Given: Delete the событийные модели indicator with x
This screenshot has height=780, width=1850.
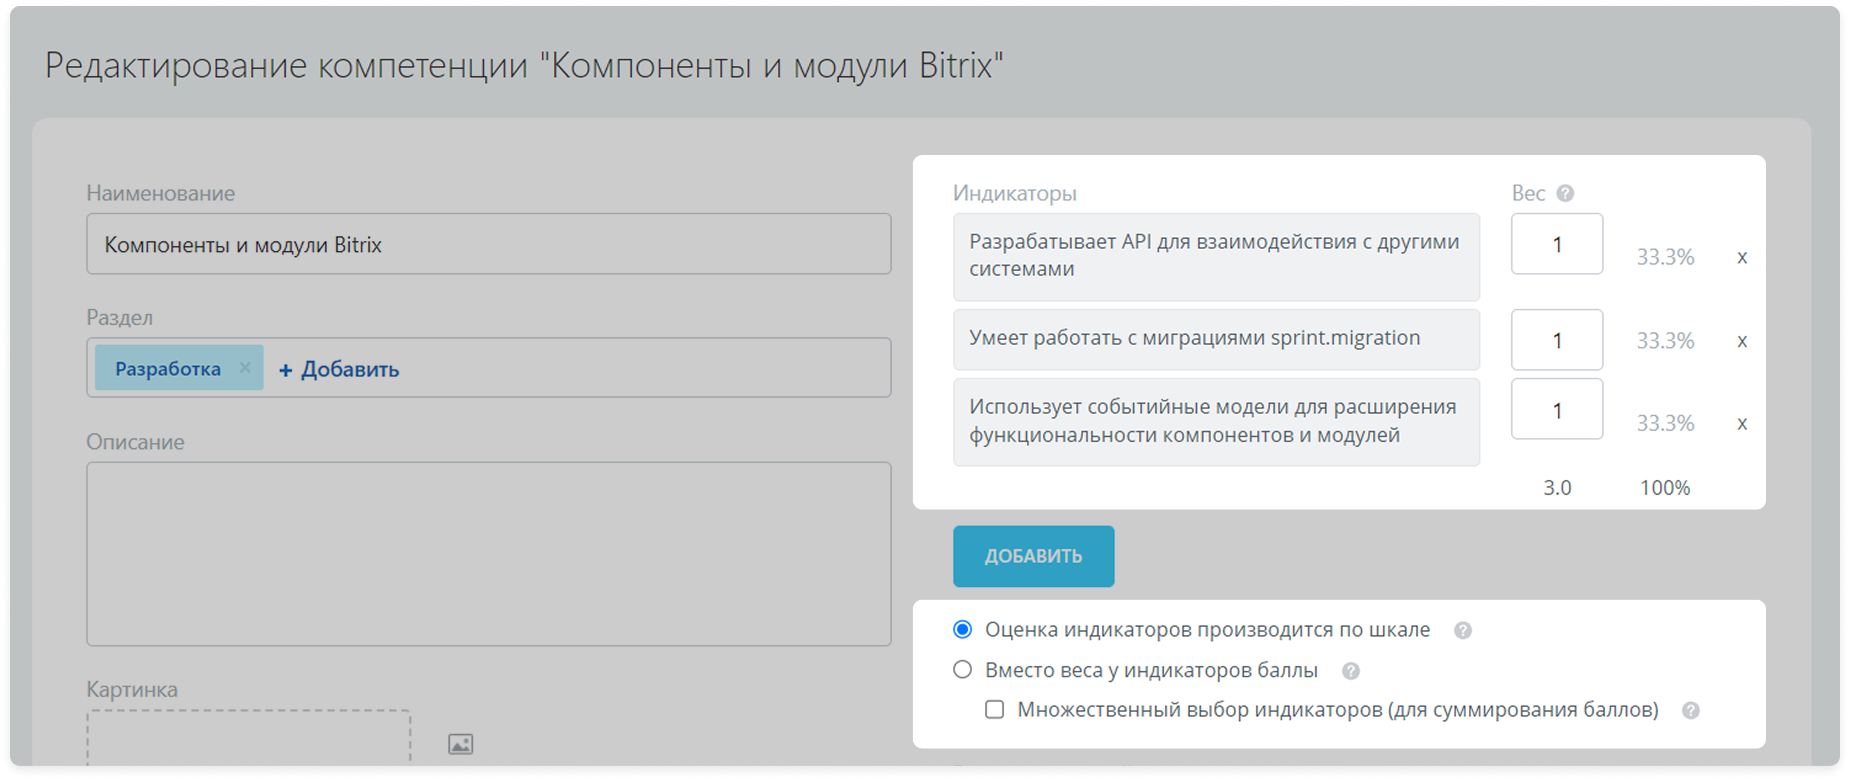Looking at the screenshot, I should point(1742,424).
